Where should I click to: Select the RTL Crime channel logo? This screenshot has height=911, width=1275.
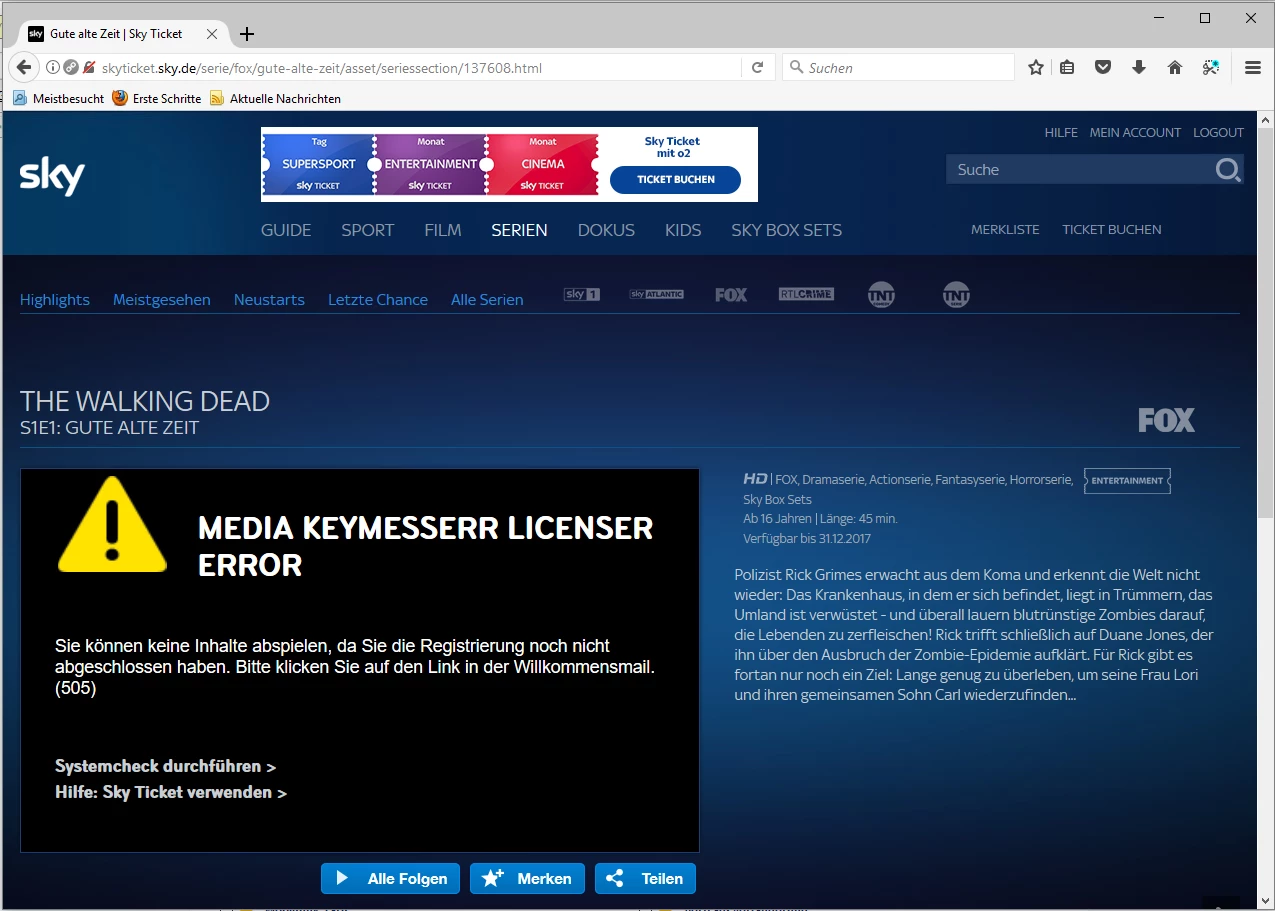click(x=806, y=295)
